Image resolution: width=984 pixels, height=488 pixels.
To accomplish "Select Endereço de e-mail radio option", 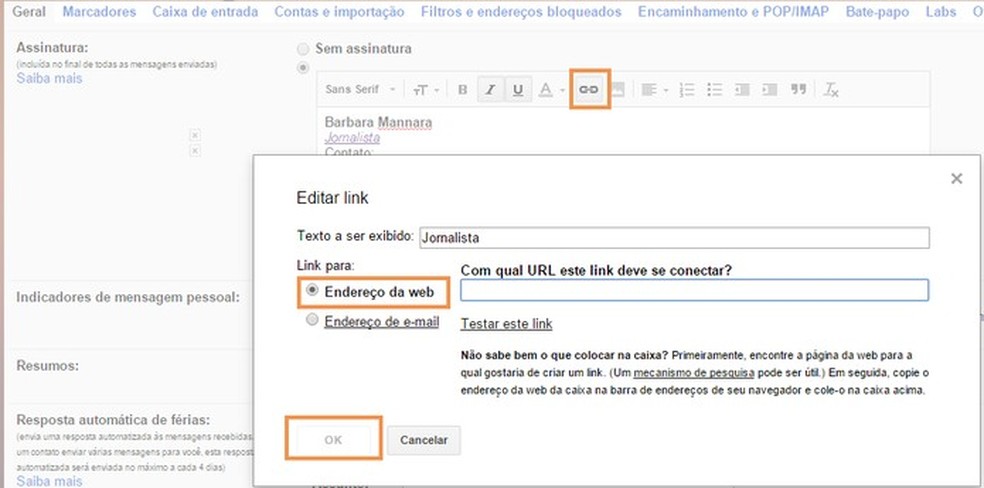I will 312,321.
